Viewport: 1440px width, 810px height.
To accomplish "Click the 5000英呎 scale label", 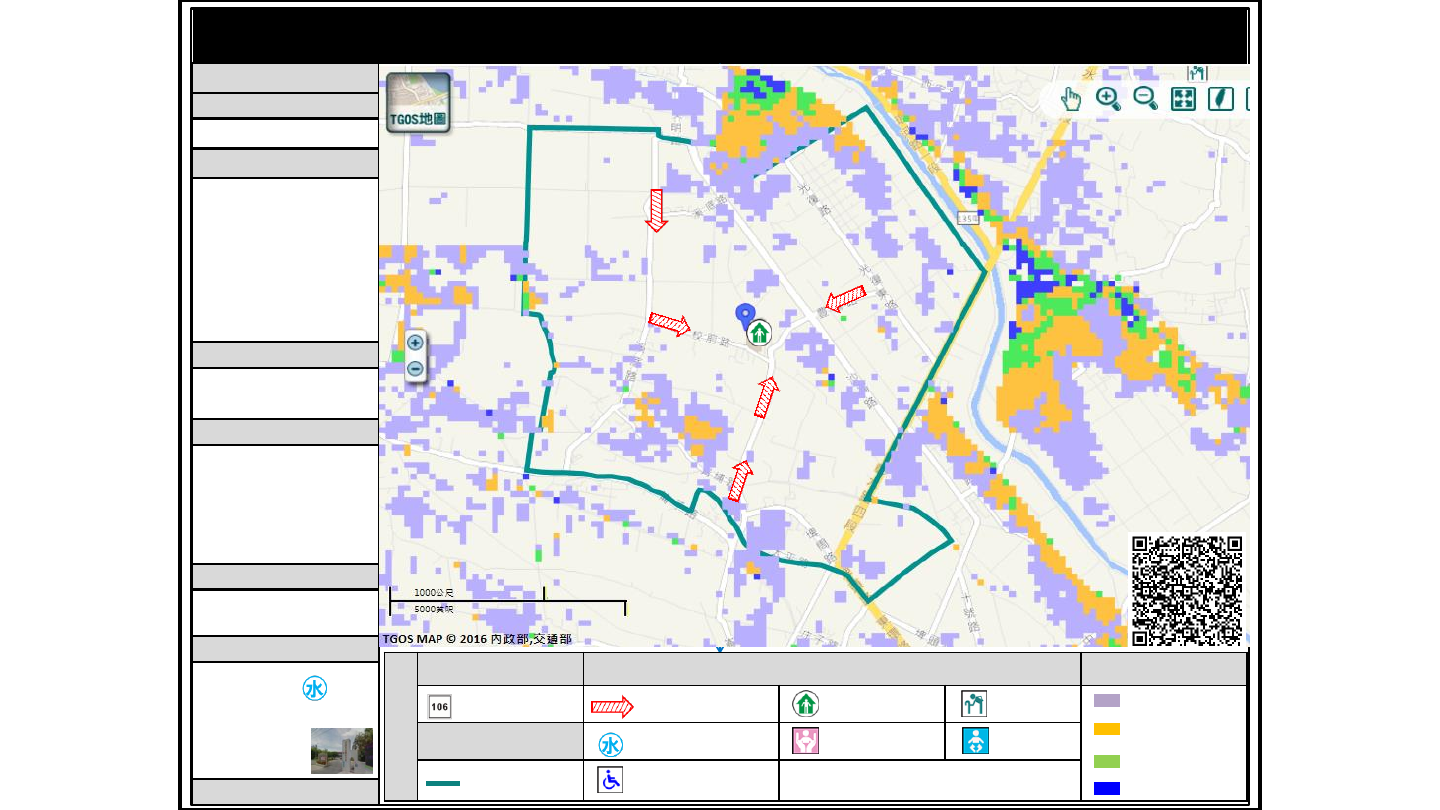I will tap(434, 609).
